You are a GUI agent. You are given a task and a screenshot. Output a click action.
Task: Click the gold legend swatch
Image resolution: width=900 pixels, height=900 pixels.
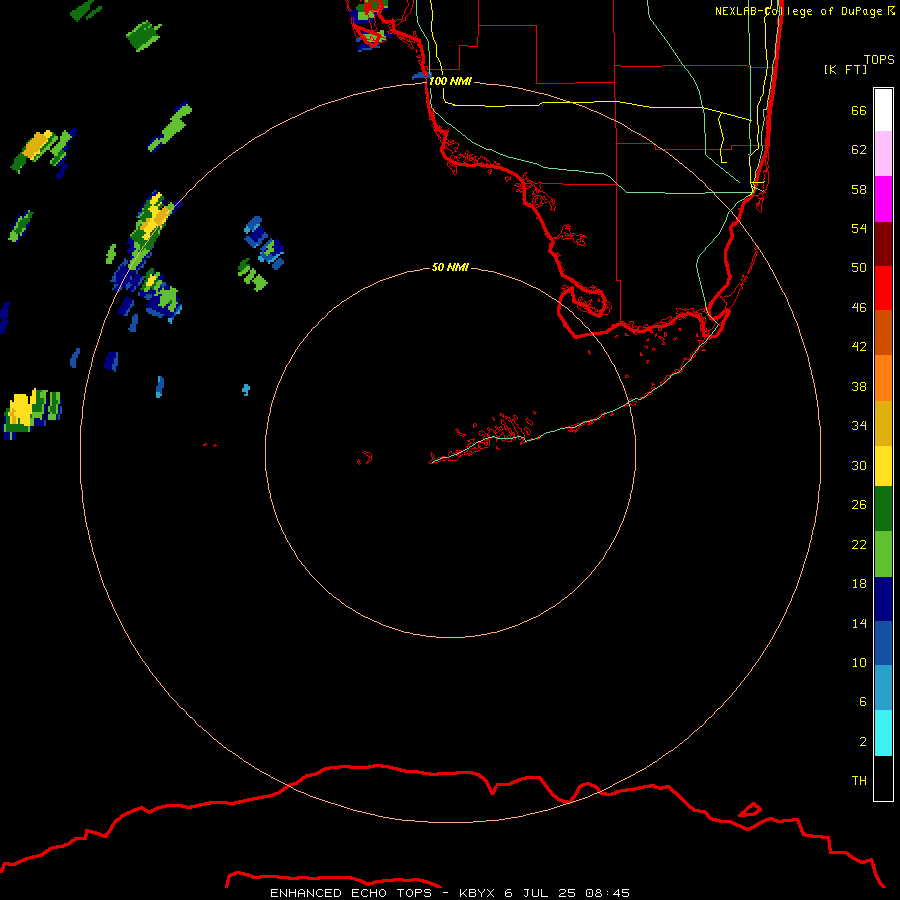(x=883, y=423)
